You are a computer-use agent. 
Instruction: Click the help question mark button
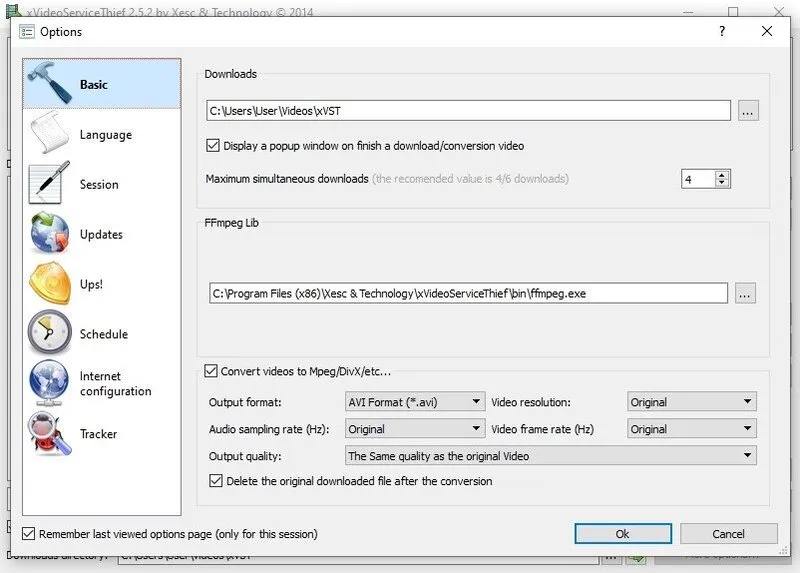722,31
